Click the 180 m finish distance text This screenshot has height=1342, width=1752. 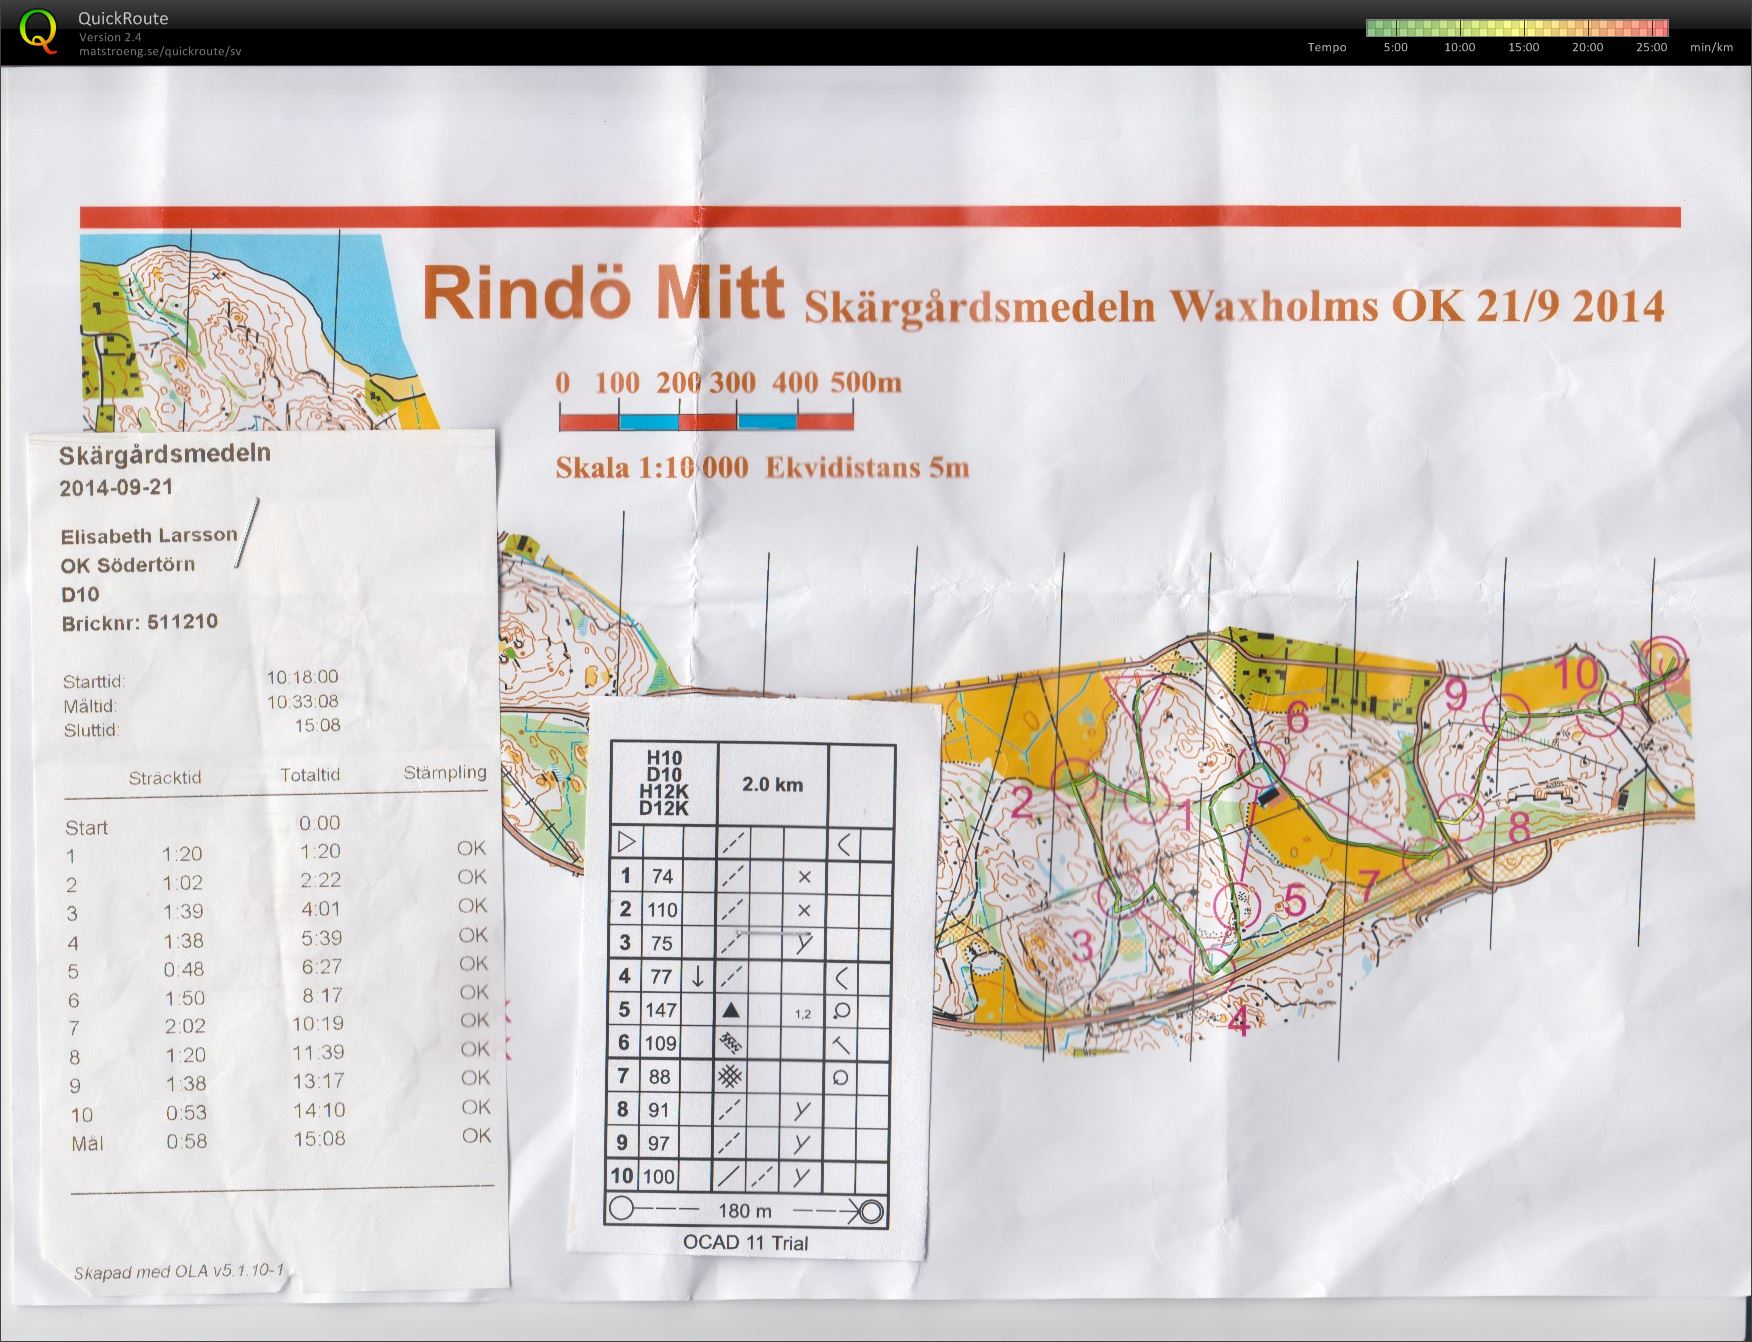pyautogui.click(x=745, y=1211)
